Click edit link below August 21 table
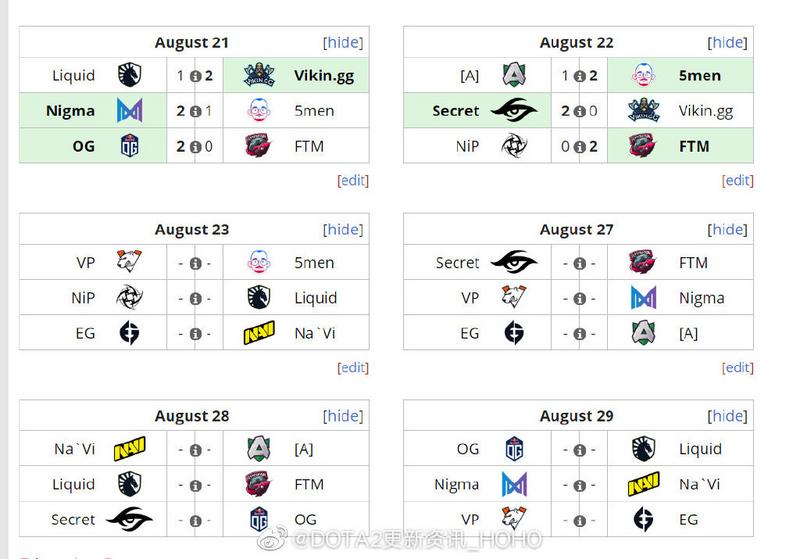This screenshot has height=559, width=800. coord(353,180)
